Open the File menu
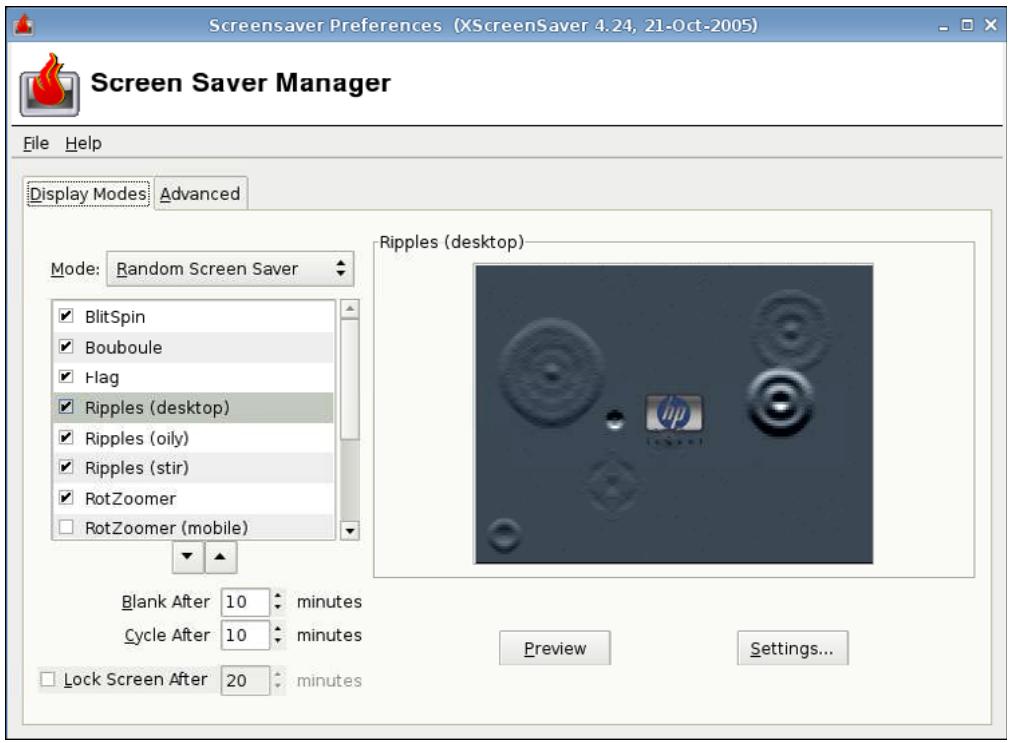 tap(36, 143)
